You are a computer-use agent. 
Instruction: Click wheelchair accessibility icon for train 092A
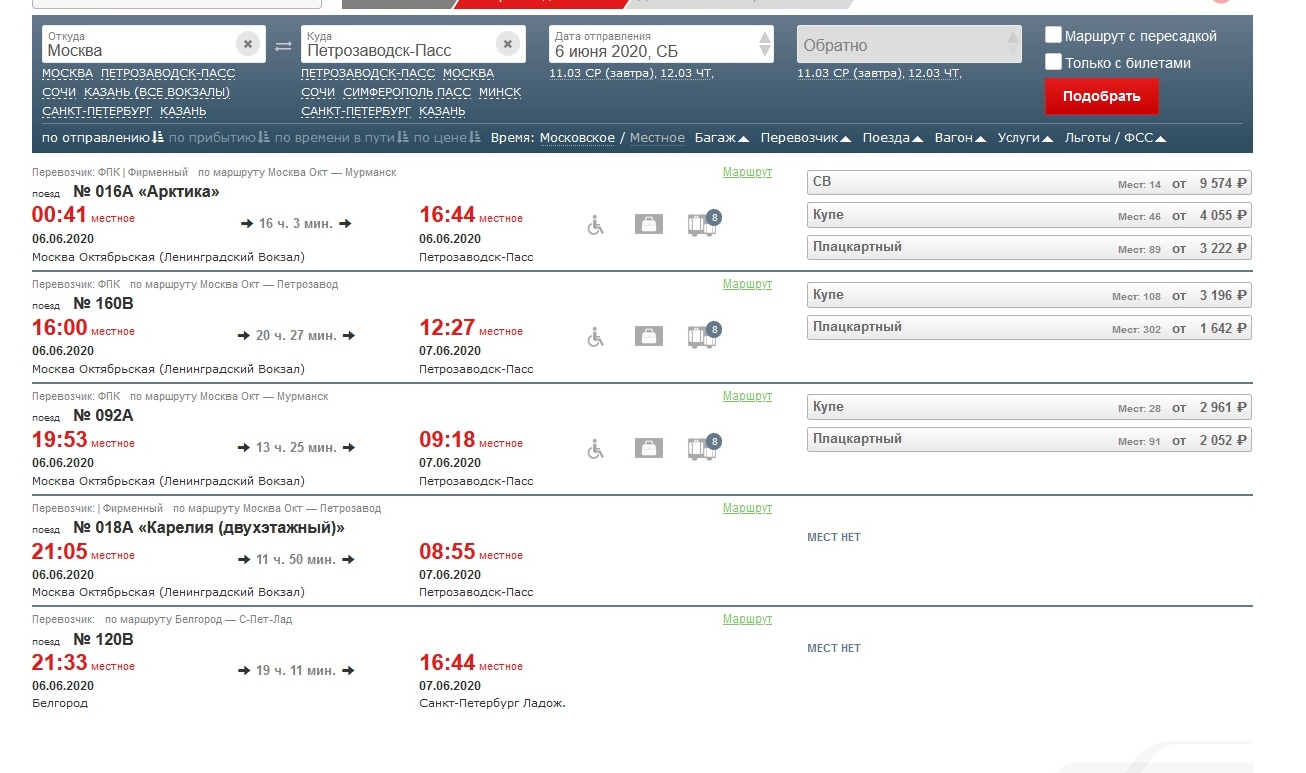(596, 449)
